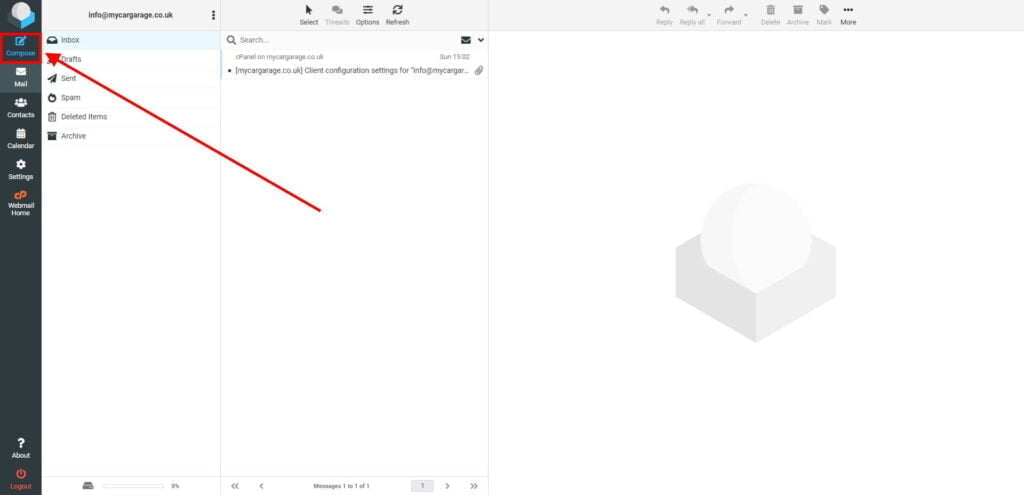
Task: Go to Webmail Home
Action: tap(21, 203)
